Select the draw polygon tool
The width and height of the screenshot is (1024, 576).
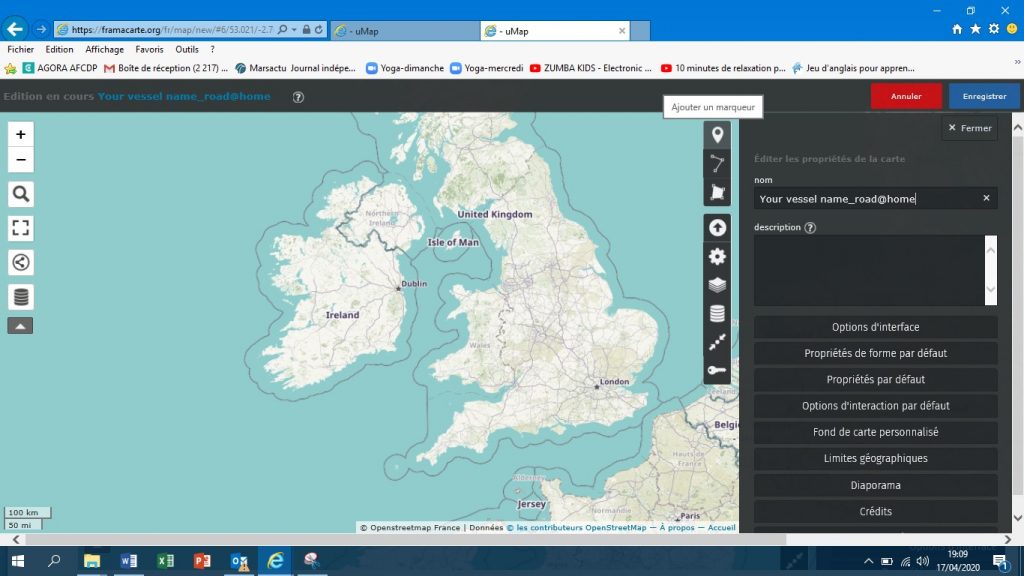click(x=717, y=192)
